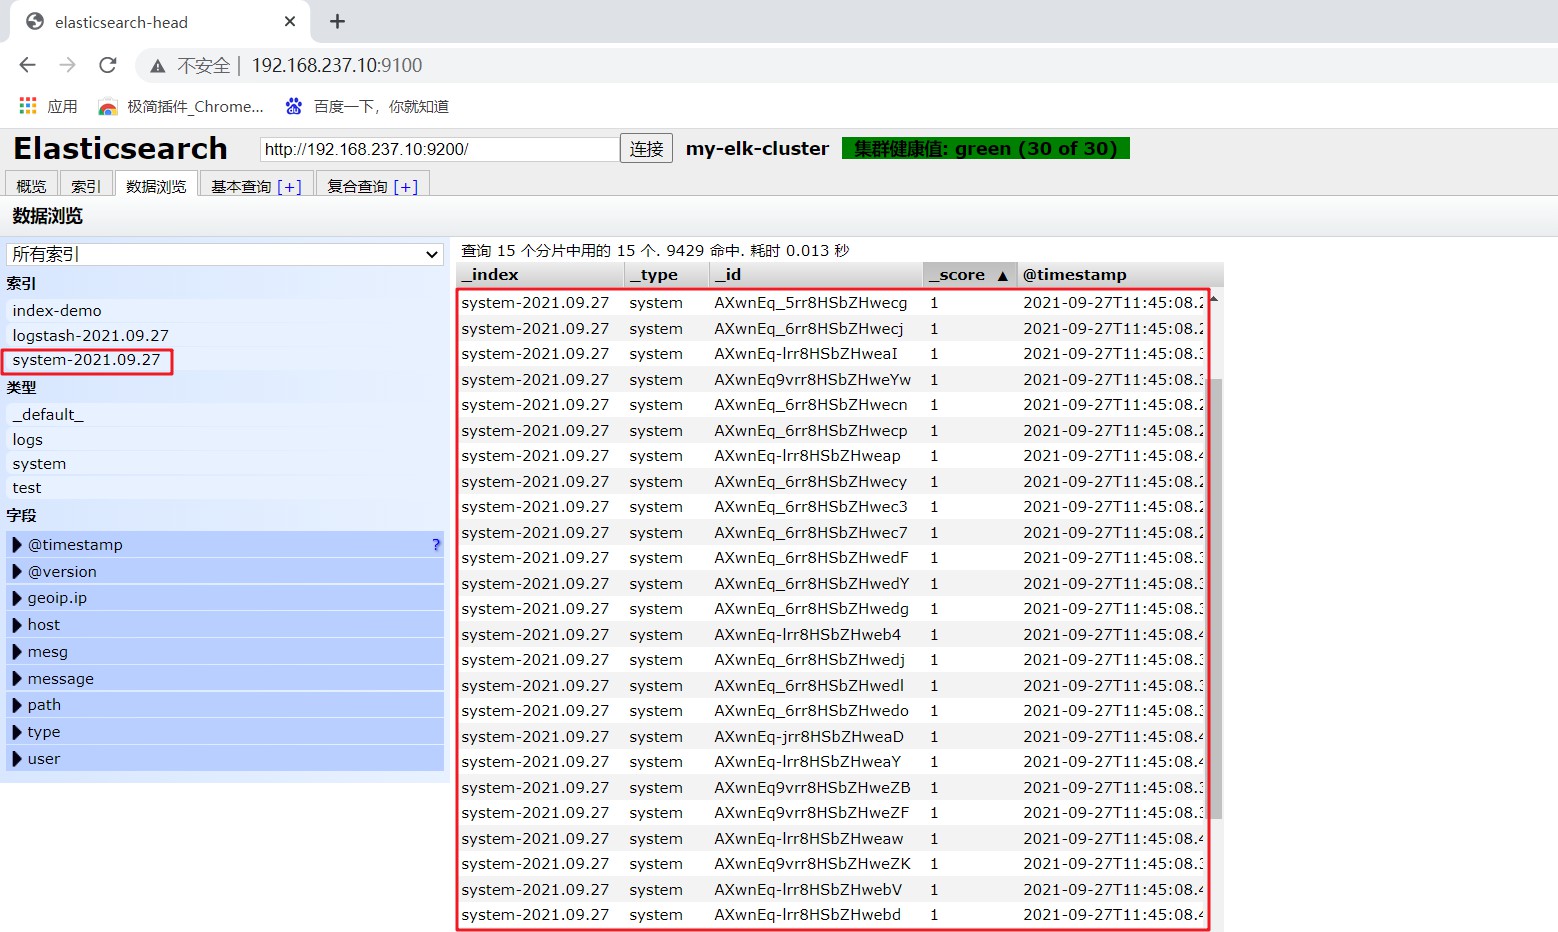Select the logstash-2021.09.27 index

(x=90, y=336)
